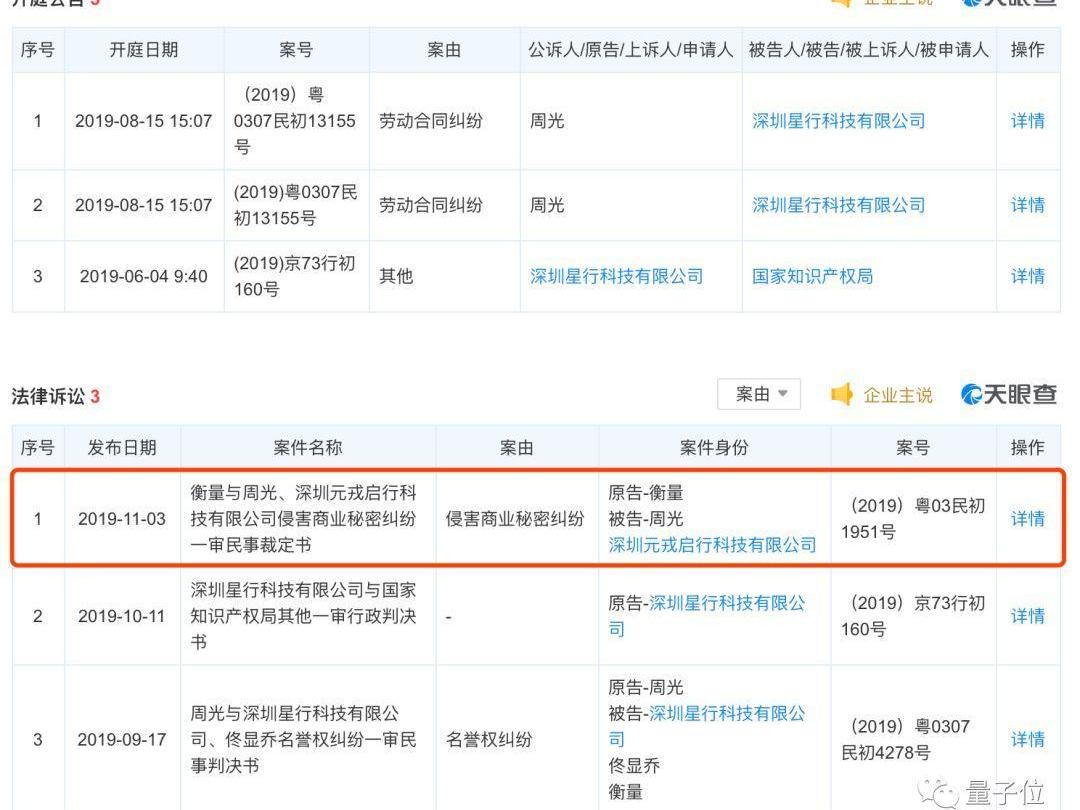This screenshot has height=810, width=1080.
Task: Select the 法律诉讼 section heading
Action: coord(56,396)
